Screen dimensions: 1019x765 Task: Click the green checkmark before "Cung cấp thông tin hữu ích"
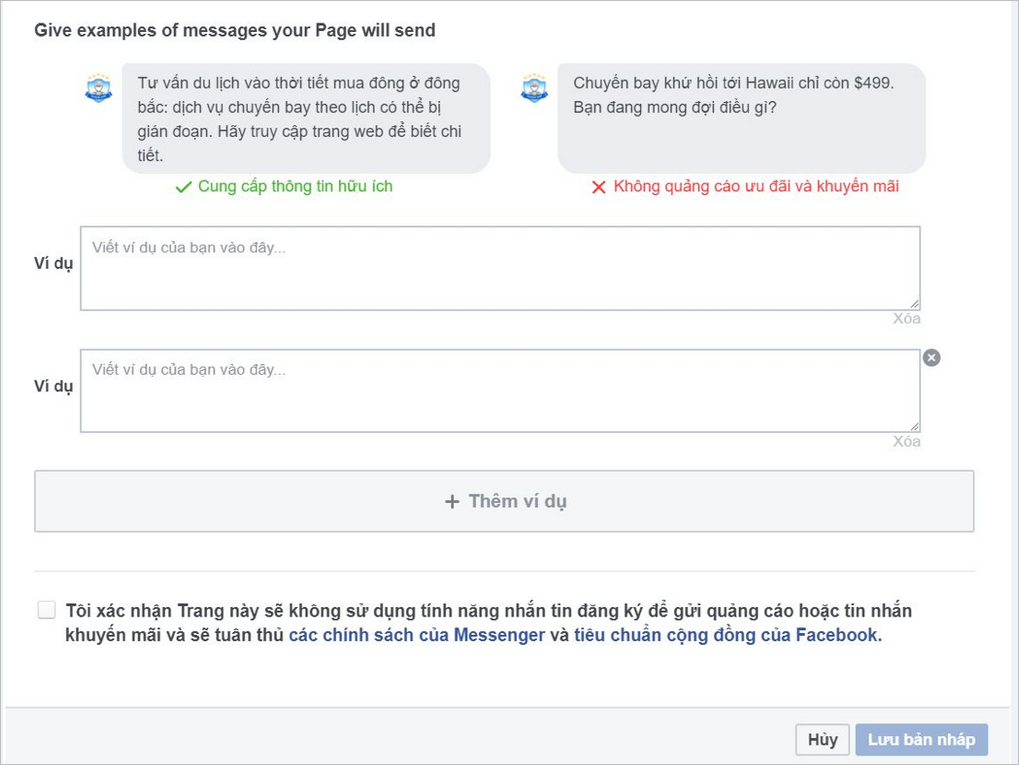pyautogui.click(x=183, y=187)
